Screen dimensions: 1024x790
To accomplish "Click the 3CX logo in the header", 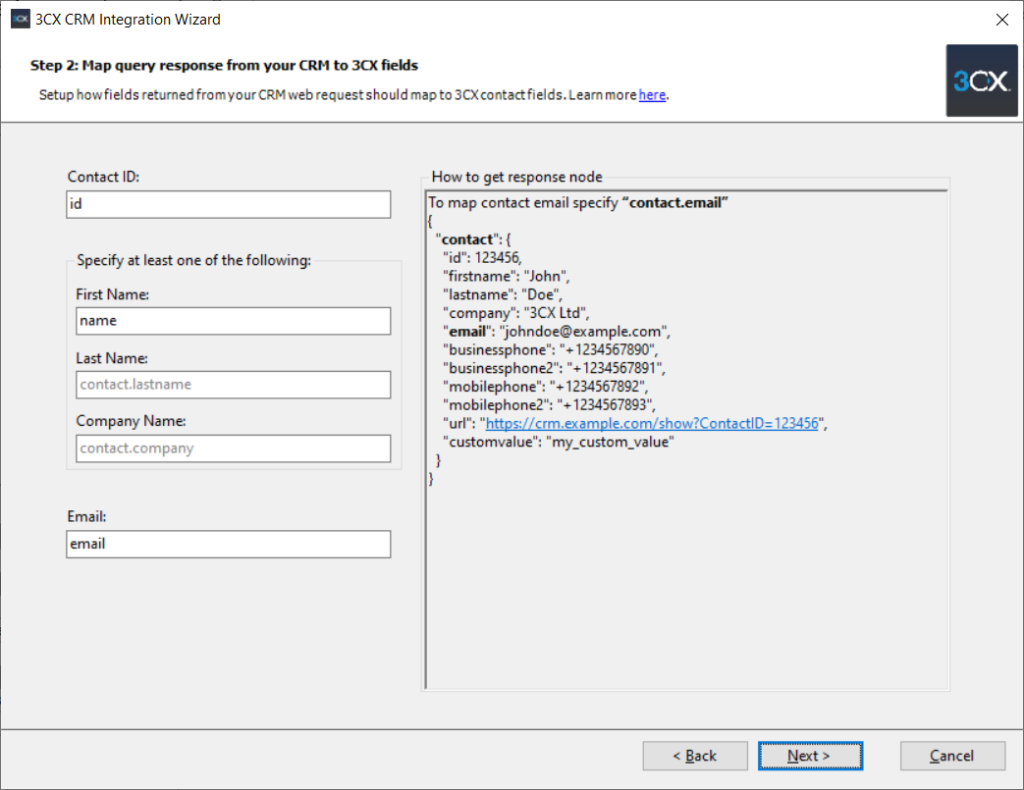I will [982, 80].
